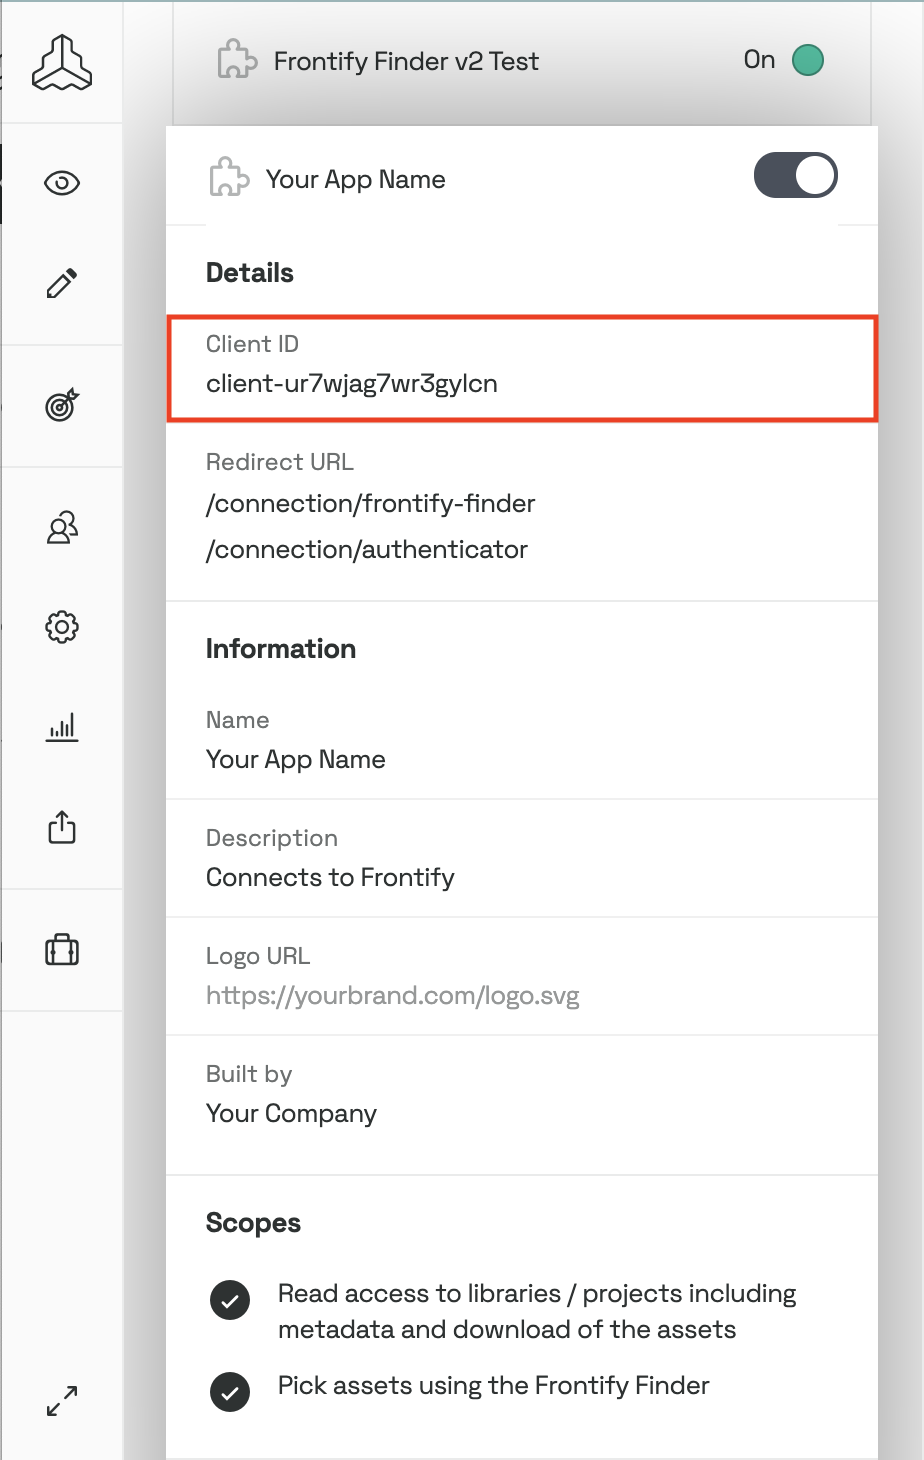This screenshot has height=1460, width=924.
Task: Click the expand arrows icon at sidebar bottom
Action: [x=62, y=1401]
